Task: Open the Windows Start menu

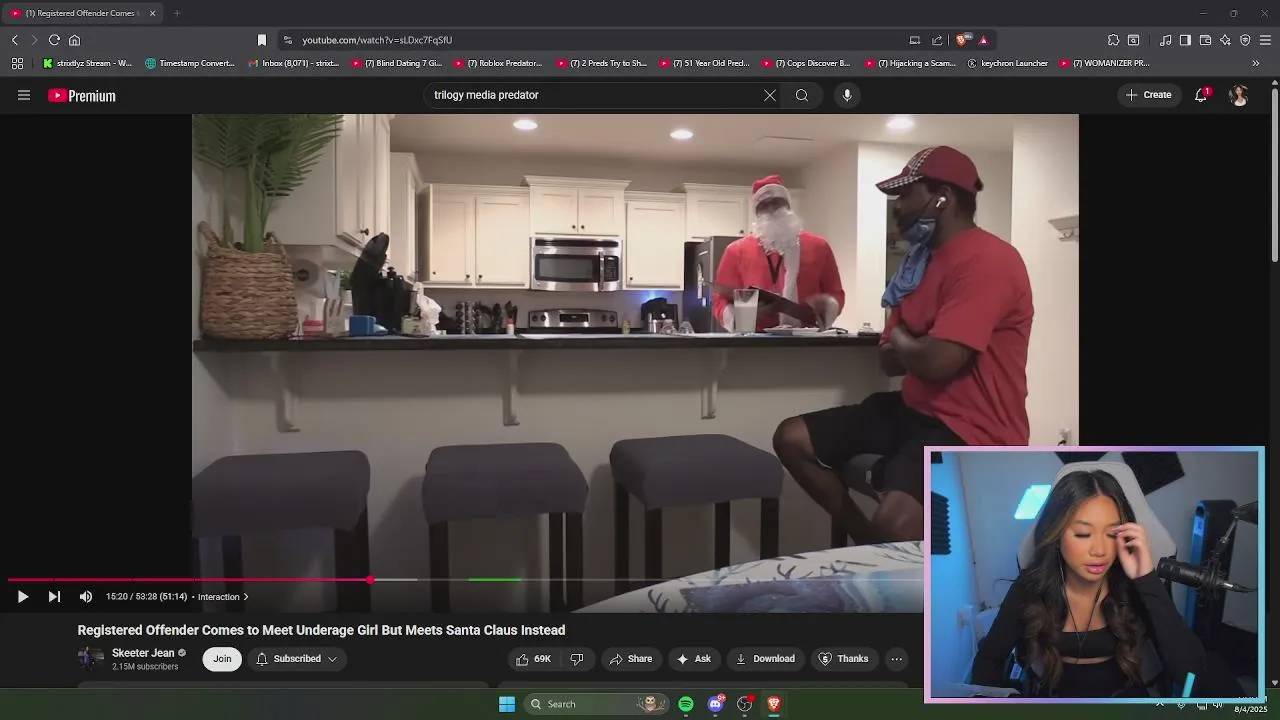Action: pos(507,704)
